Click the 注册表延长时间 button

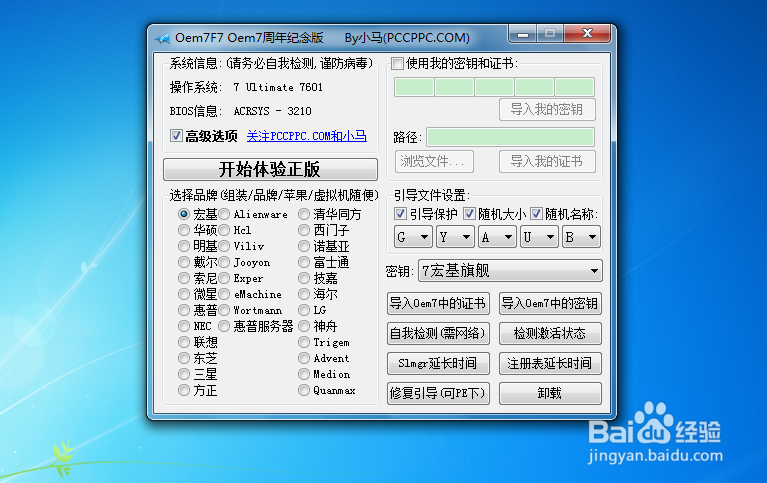point(550,363)
